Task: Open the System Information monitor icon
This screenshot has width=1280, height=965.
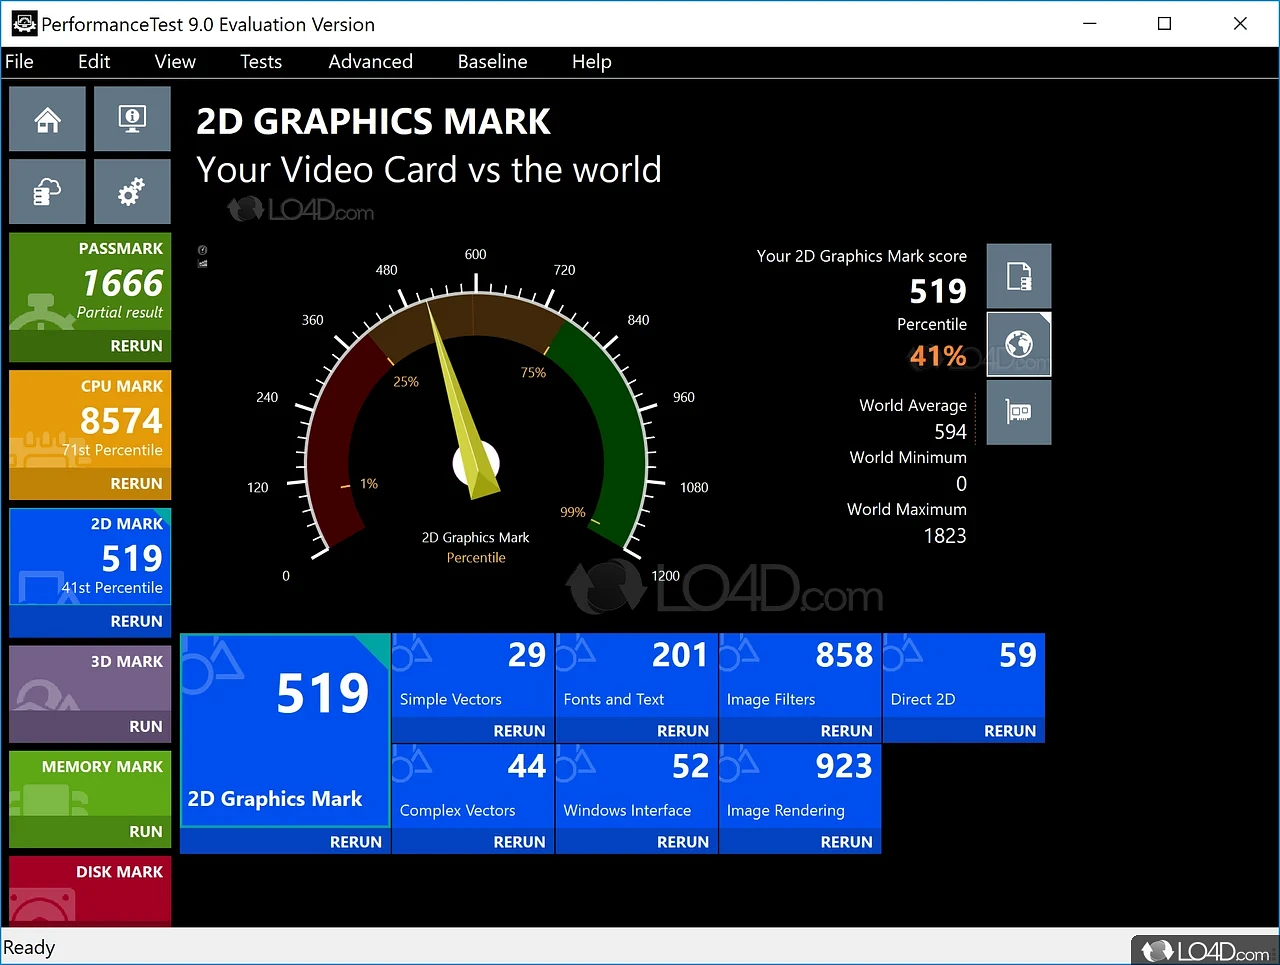Action: pos(132,119)
